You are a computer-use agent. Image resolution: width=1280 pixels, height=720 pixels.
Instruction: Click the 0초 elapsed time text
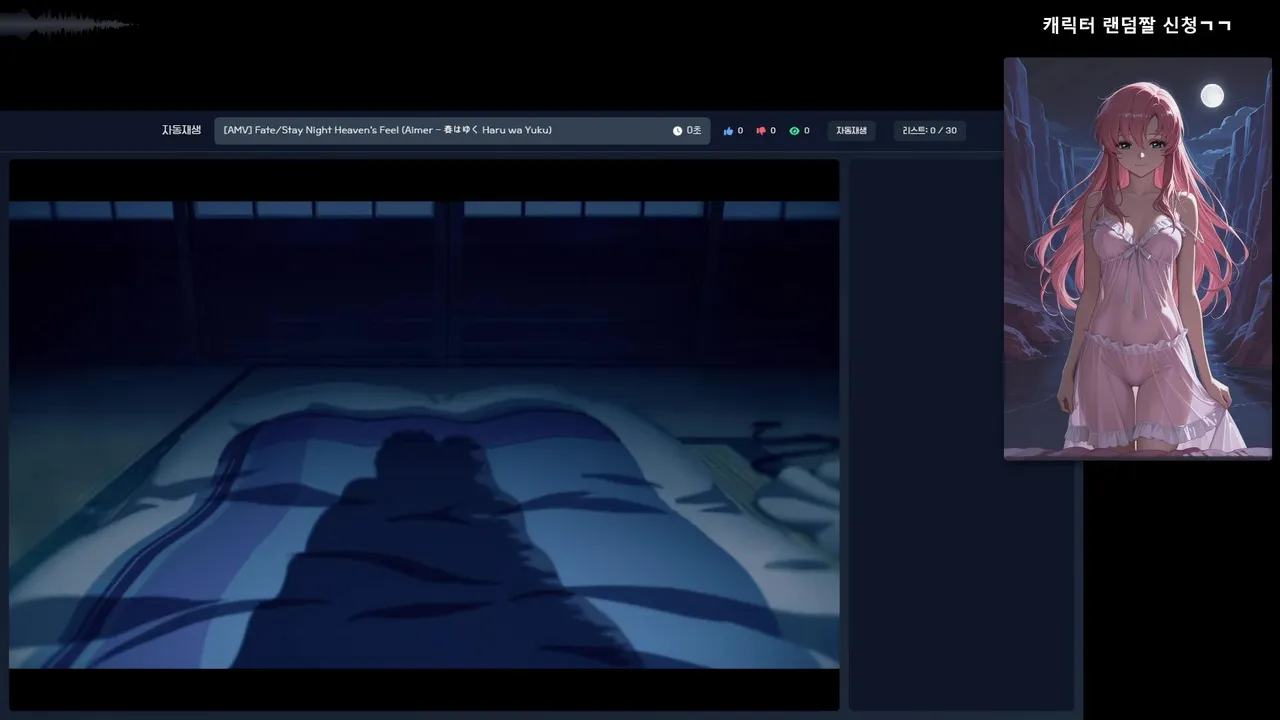coord(694,131)
